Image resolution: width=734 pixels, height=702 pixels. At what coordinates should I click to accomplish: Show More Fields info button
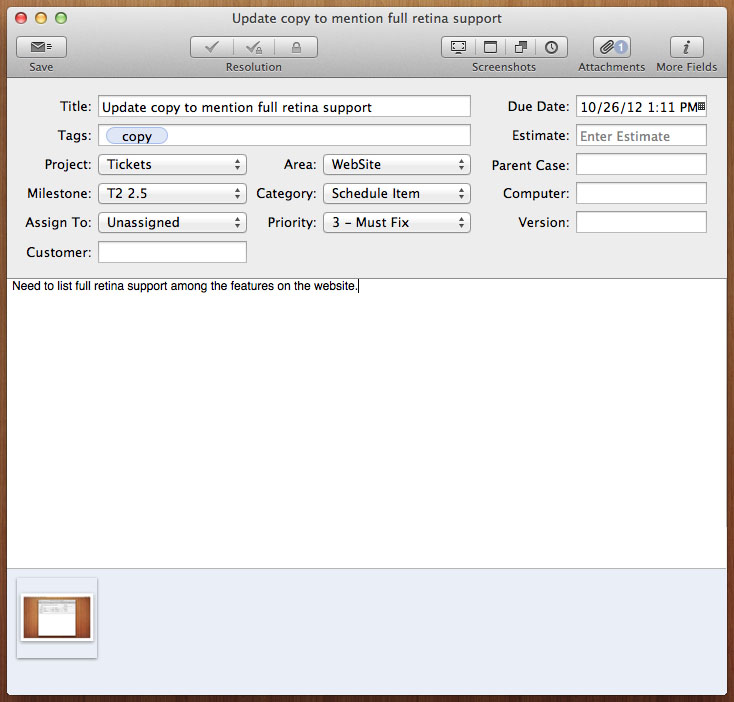point(686,47)
